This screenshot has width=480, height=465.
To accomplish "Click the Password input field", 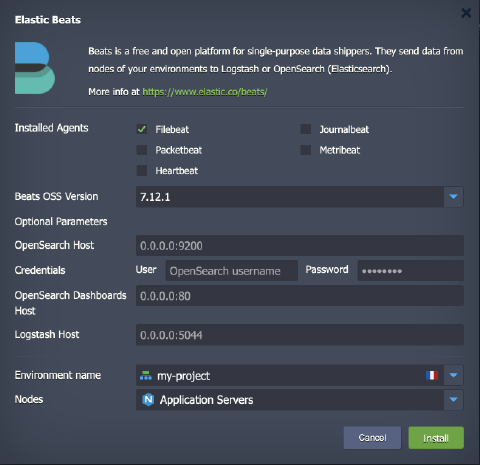I will click(411, 271).
